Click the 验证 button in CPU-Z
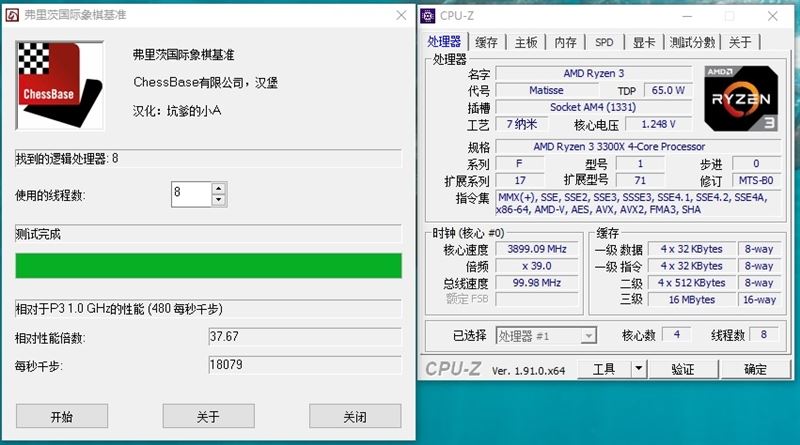 click(x=683, y=369)
